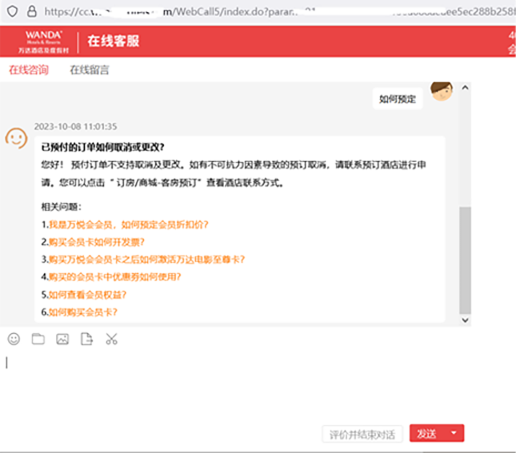The width and height of the screenshot is (516, 453).
Task: Click 评价并结束对话 button
Action: (x=362, y=434)
